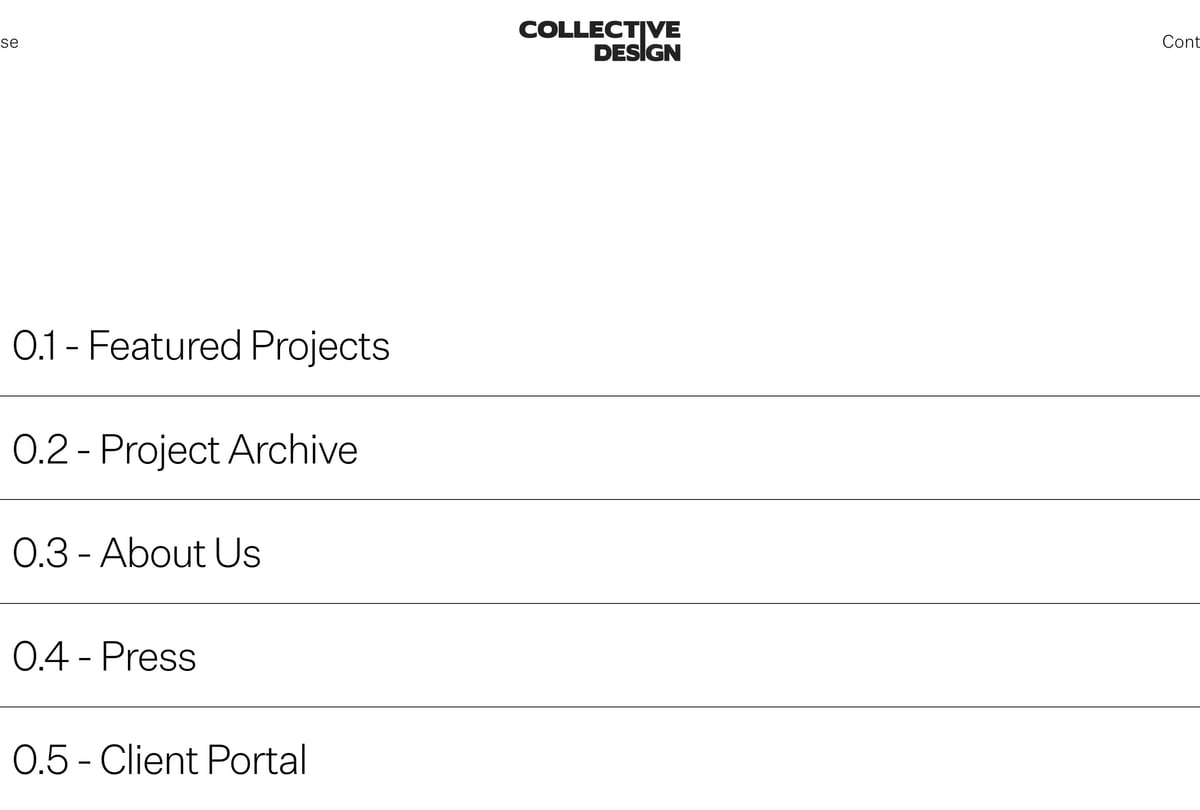
Task: Click the '0.4' index number label
Action: pyautogui.click(x=42, y=658)
